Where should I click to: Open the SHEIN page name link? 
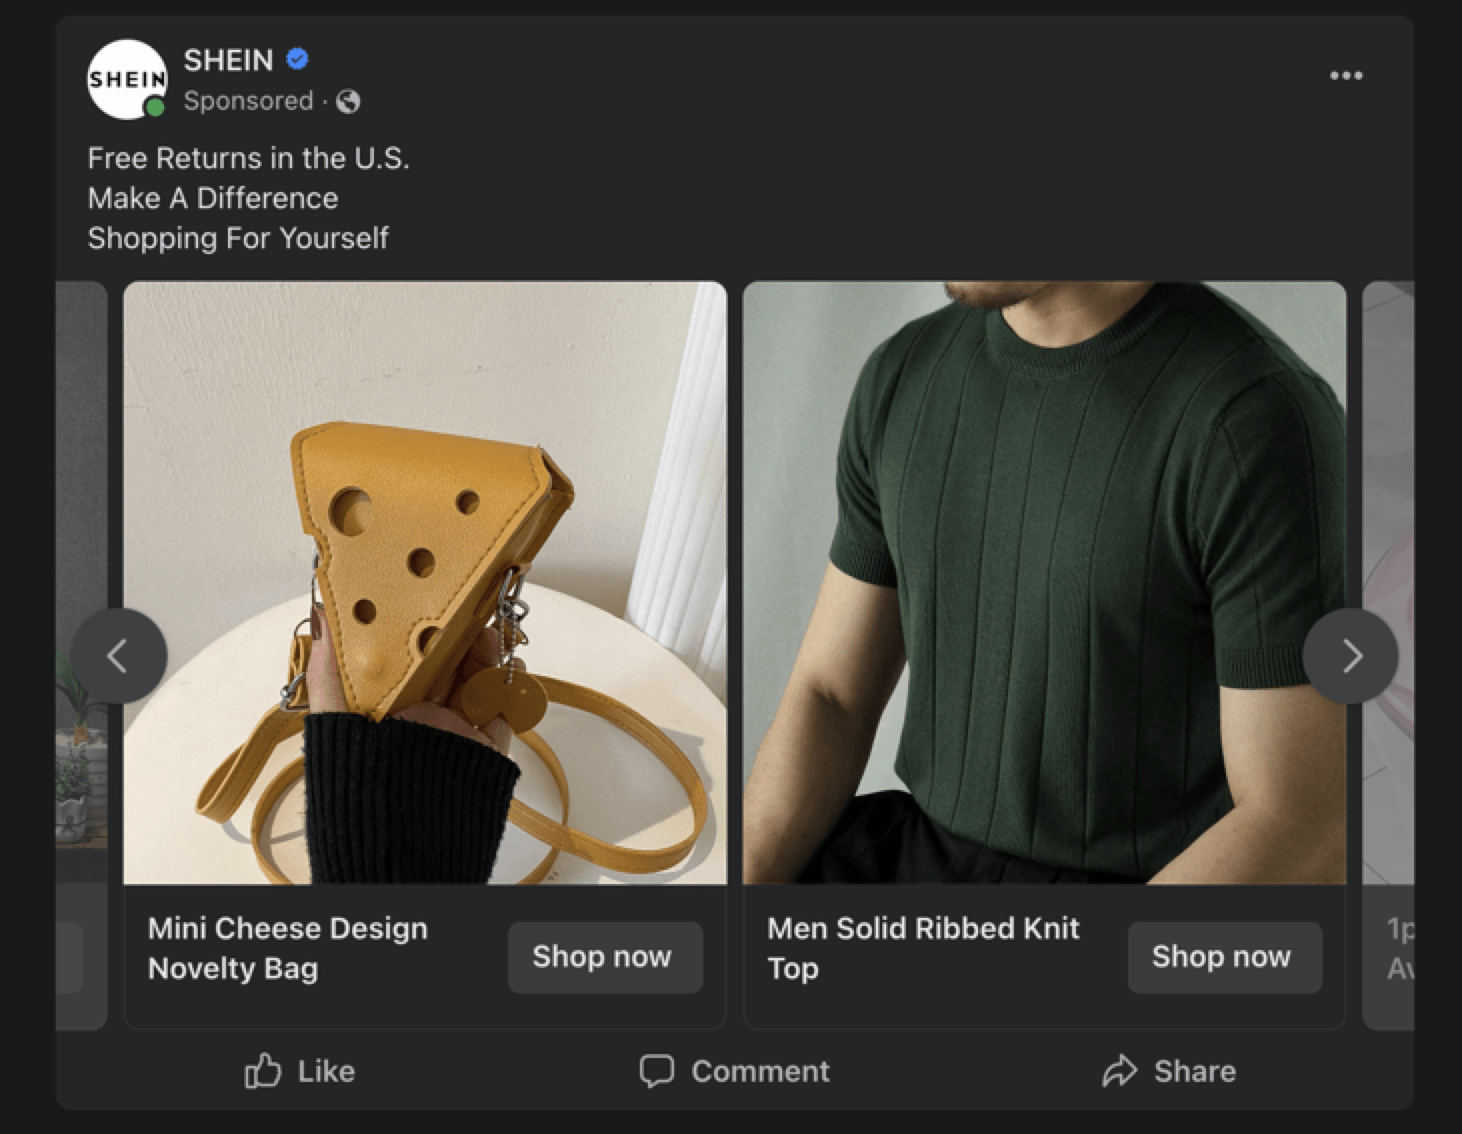click(x=228, y=60)
